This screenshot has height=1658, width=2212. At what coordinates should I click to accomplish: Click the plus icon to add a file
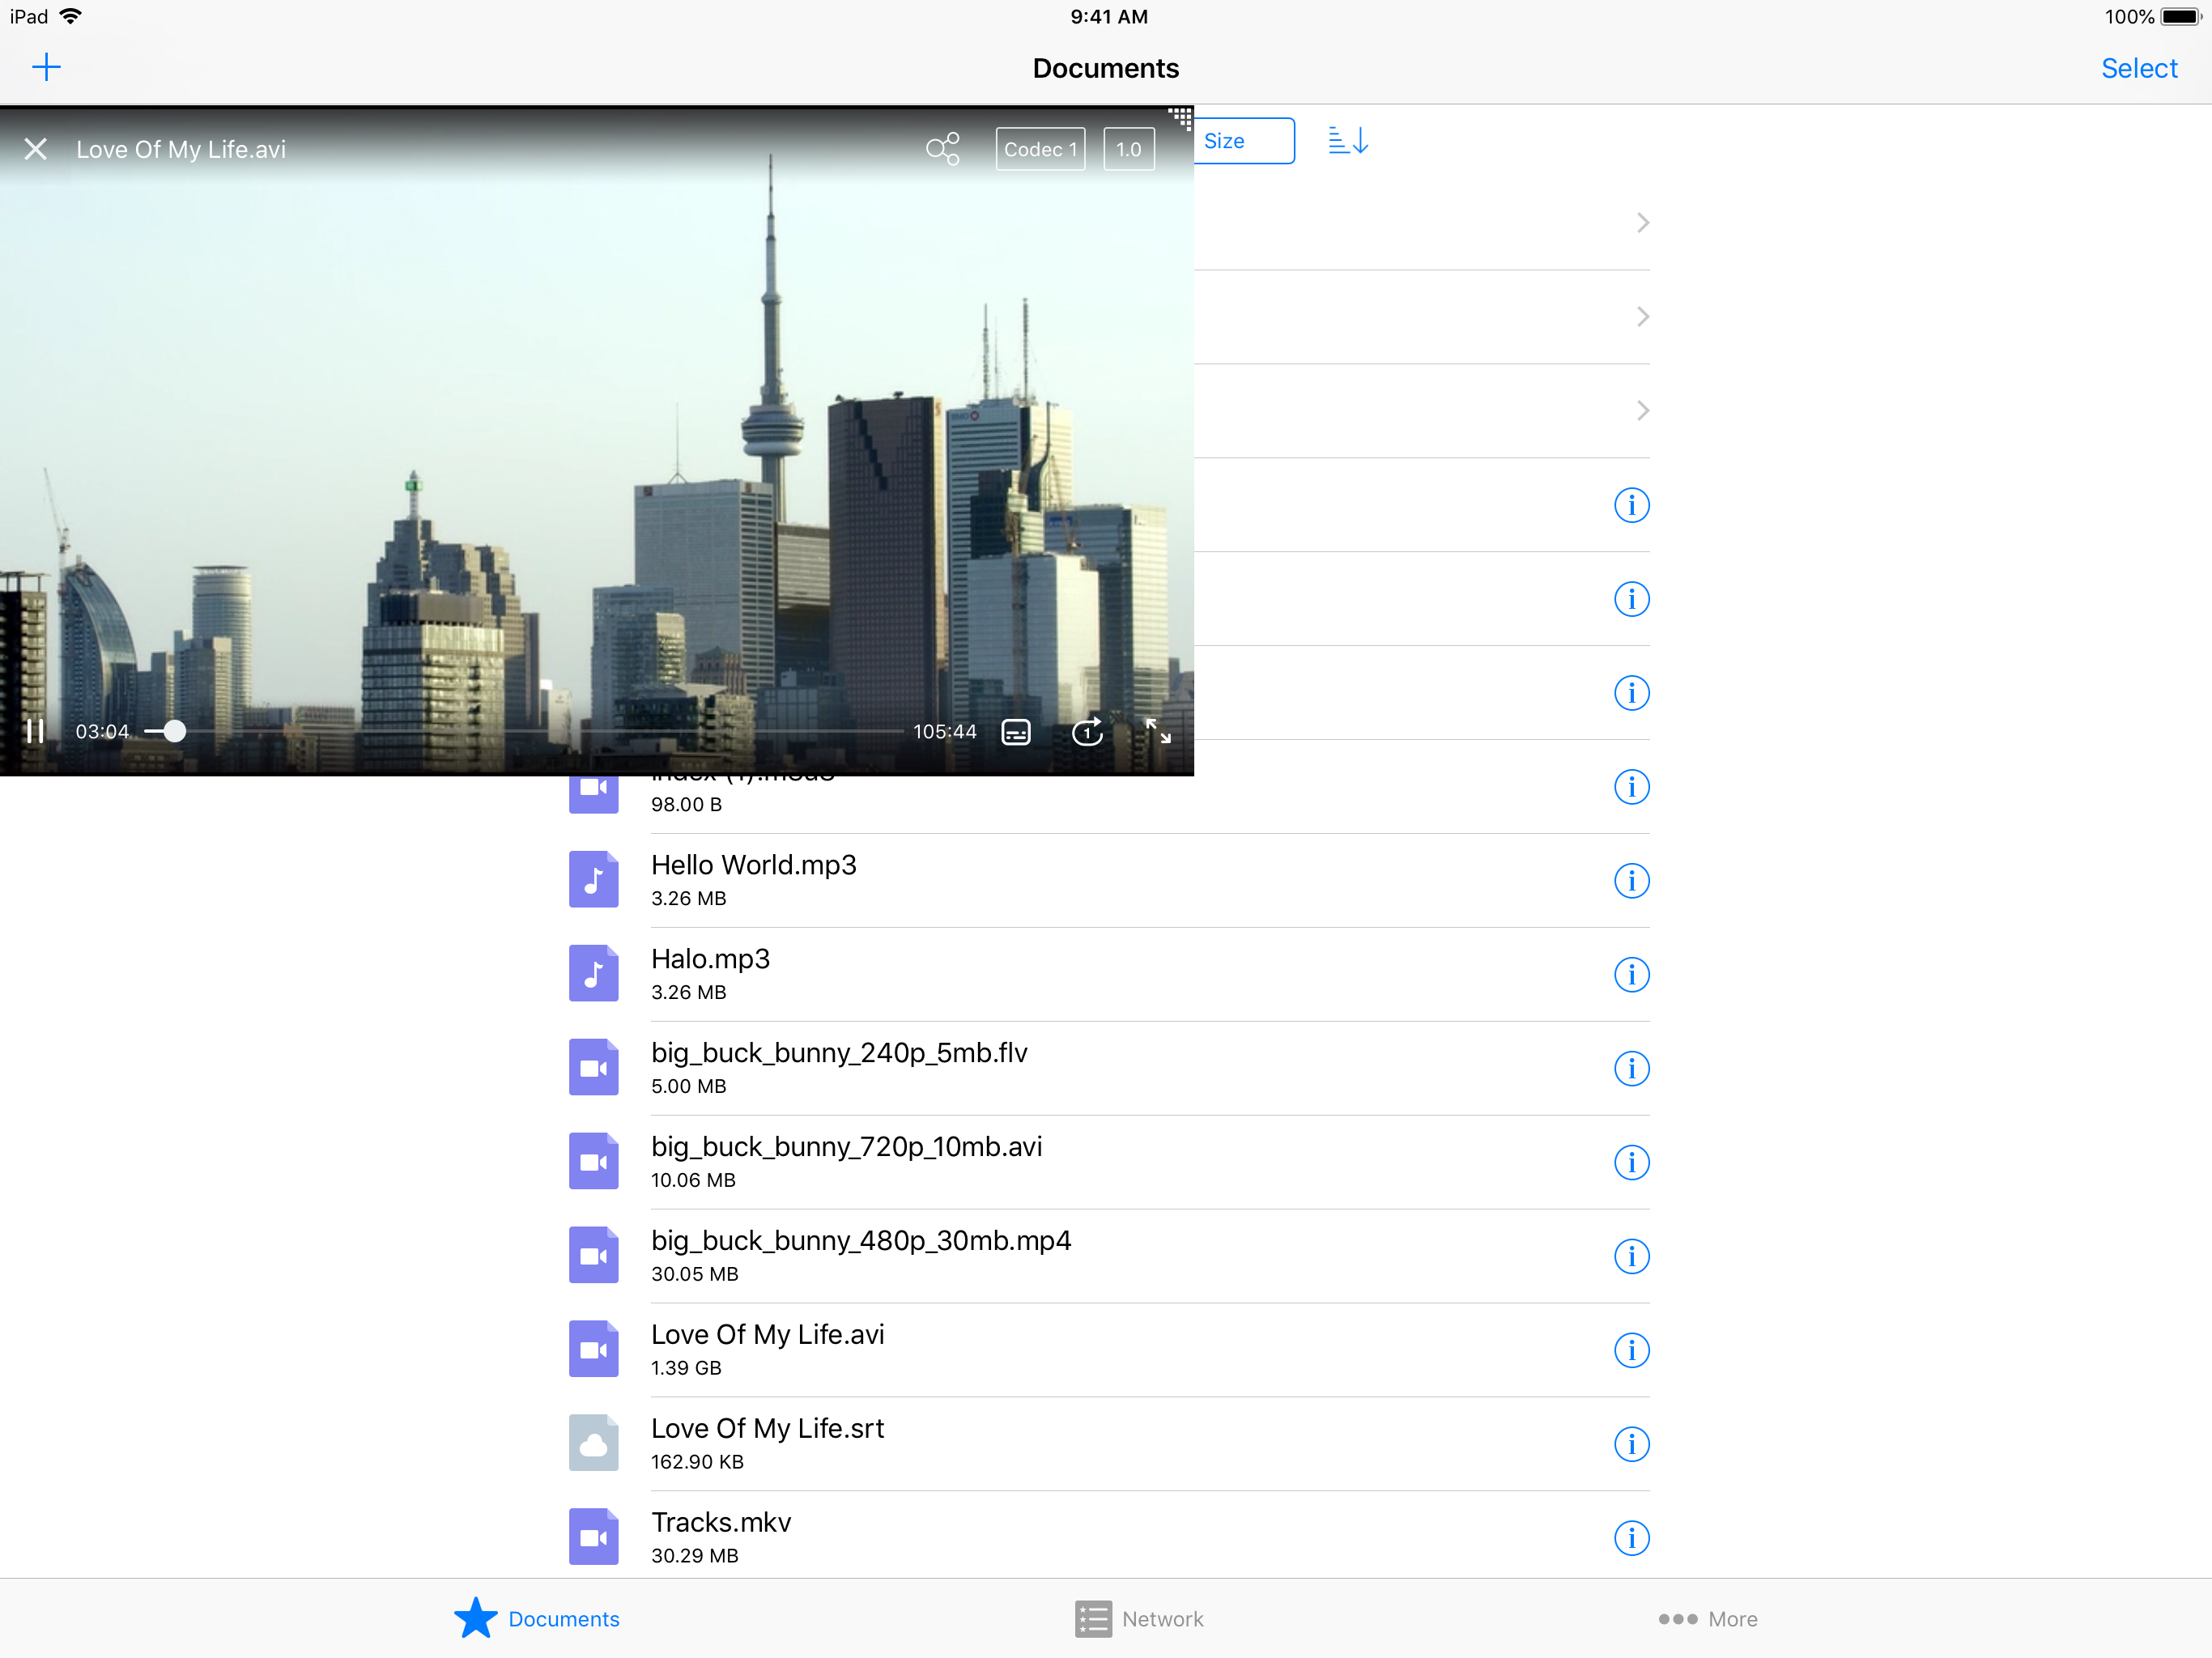click(x=46, y=67)
